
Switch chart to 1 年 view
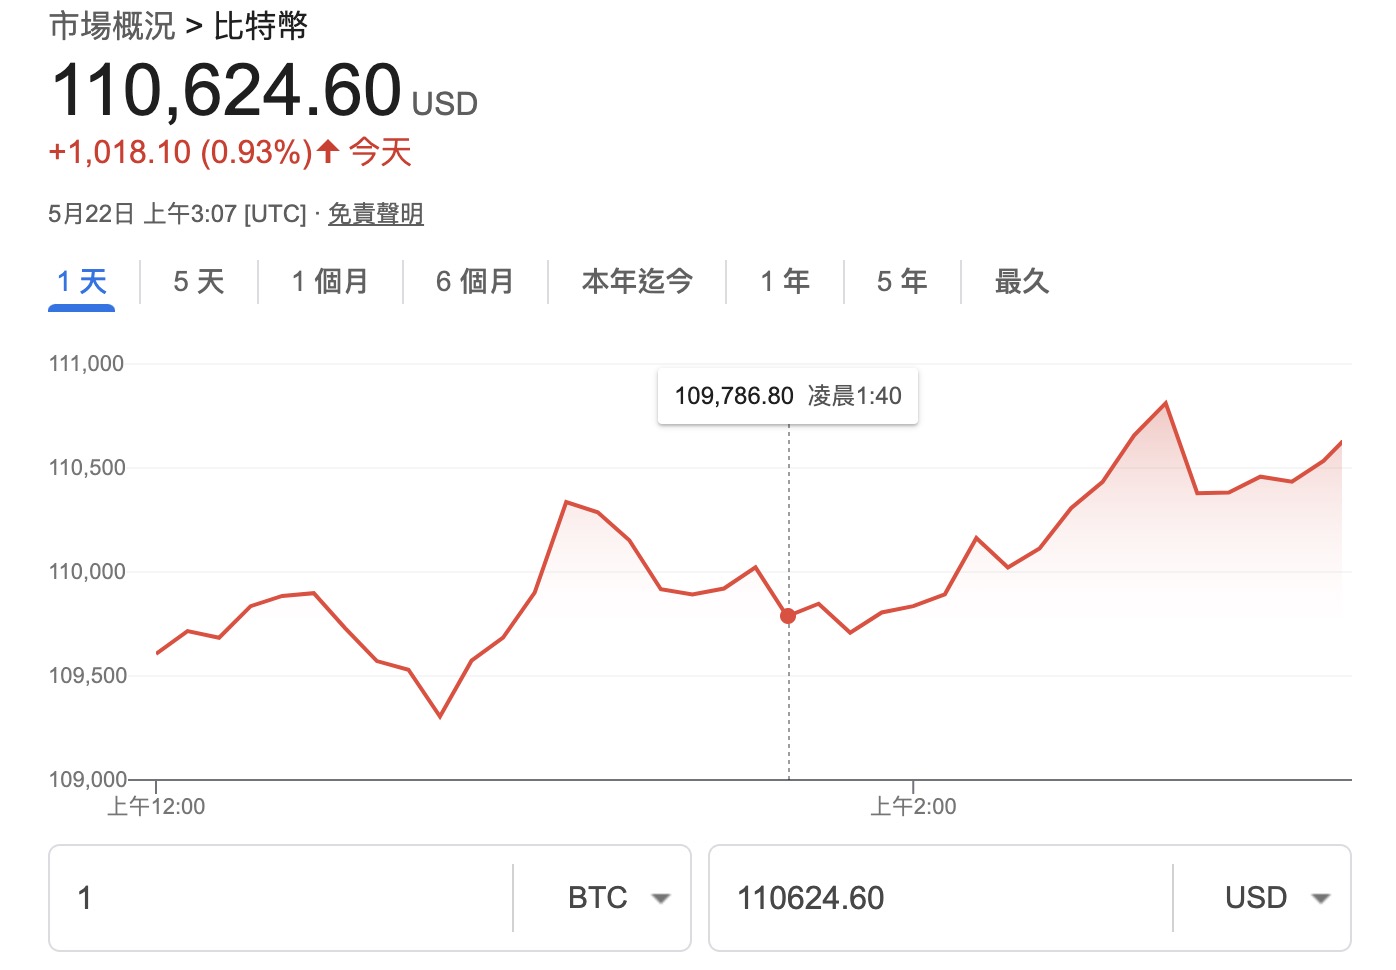[785, 282]
